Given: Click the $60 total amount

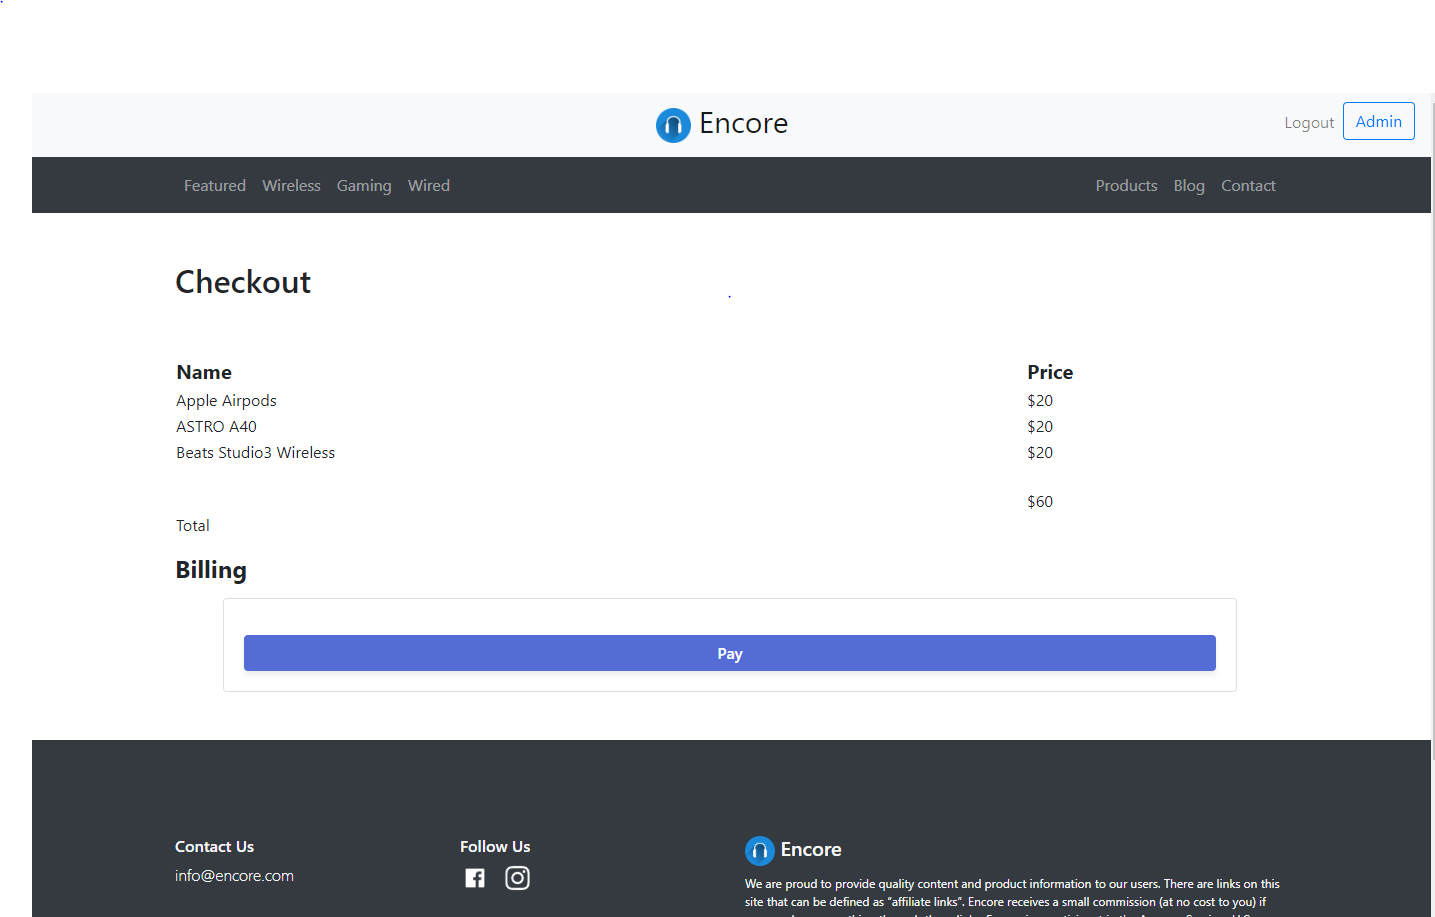Looking at the screenshot, I should point(1040,501).
